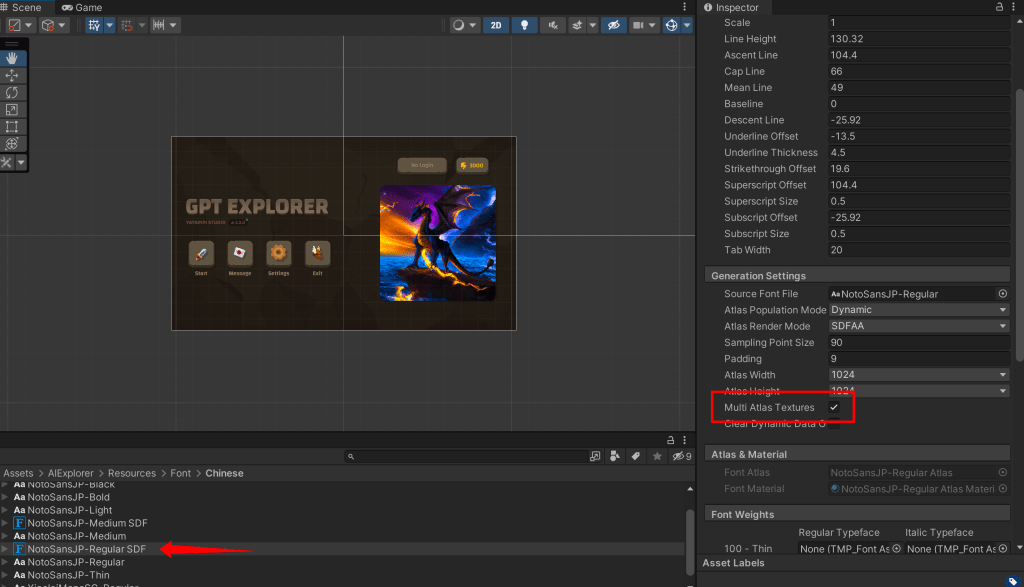Open Atlas Width 1024 dropdown
This screenshot has width=1024, height=587.
click(919, 375)
